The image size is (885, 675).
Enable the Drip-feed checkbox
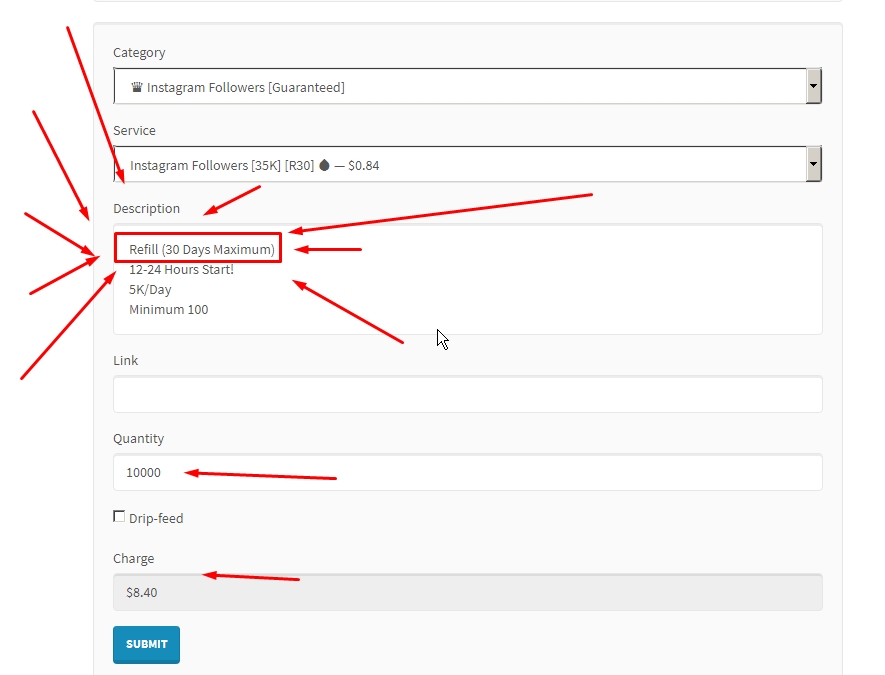(119, 516)
